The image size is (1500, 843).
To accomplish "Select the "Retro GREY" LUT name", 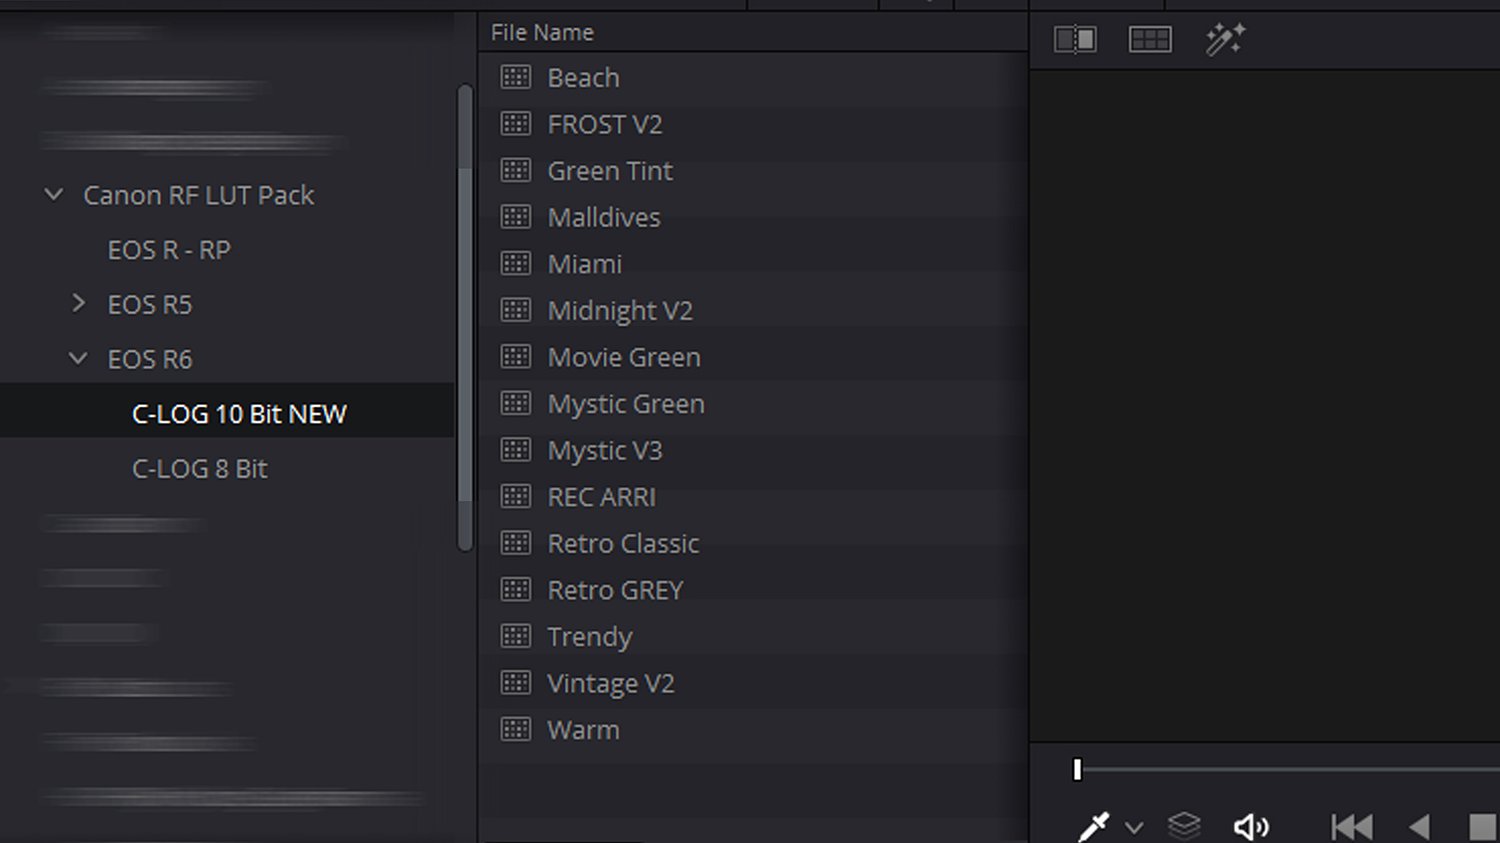I will tap(615, 590).
